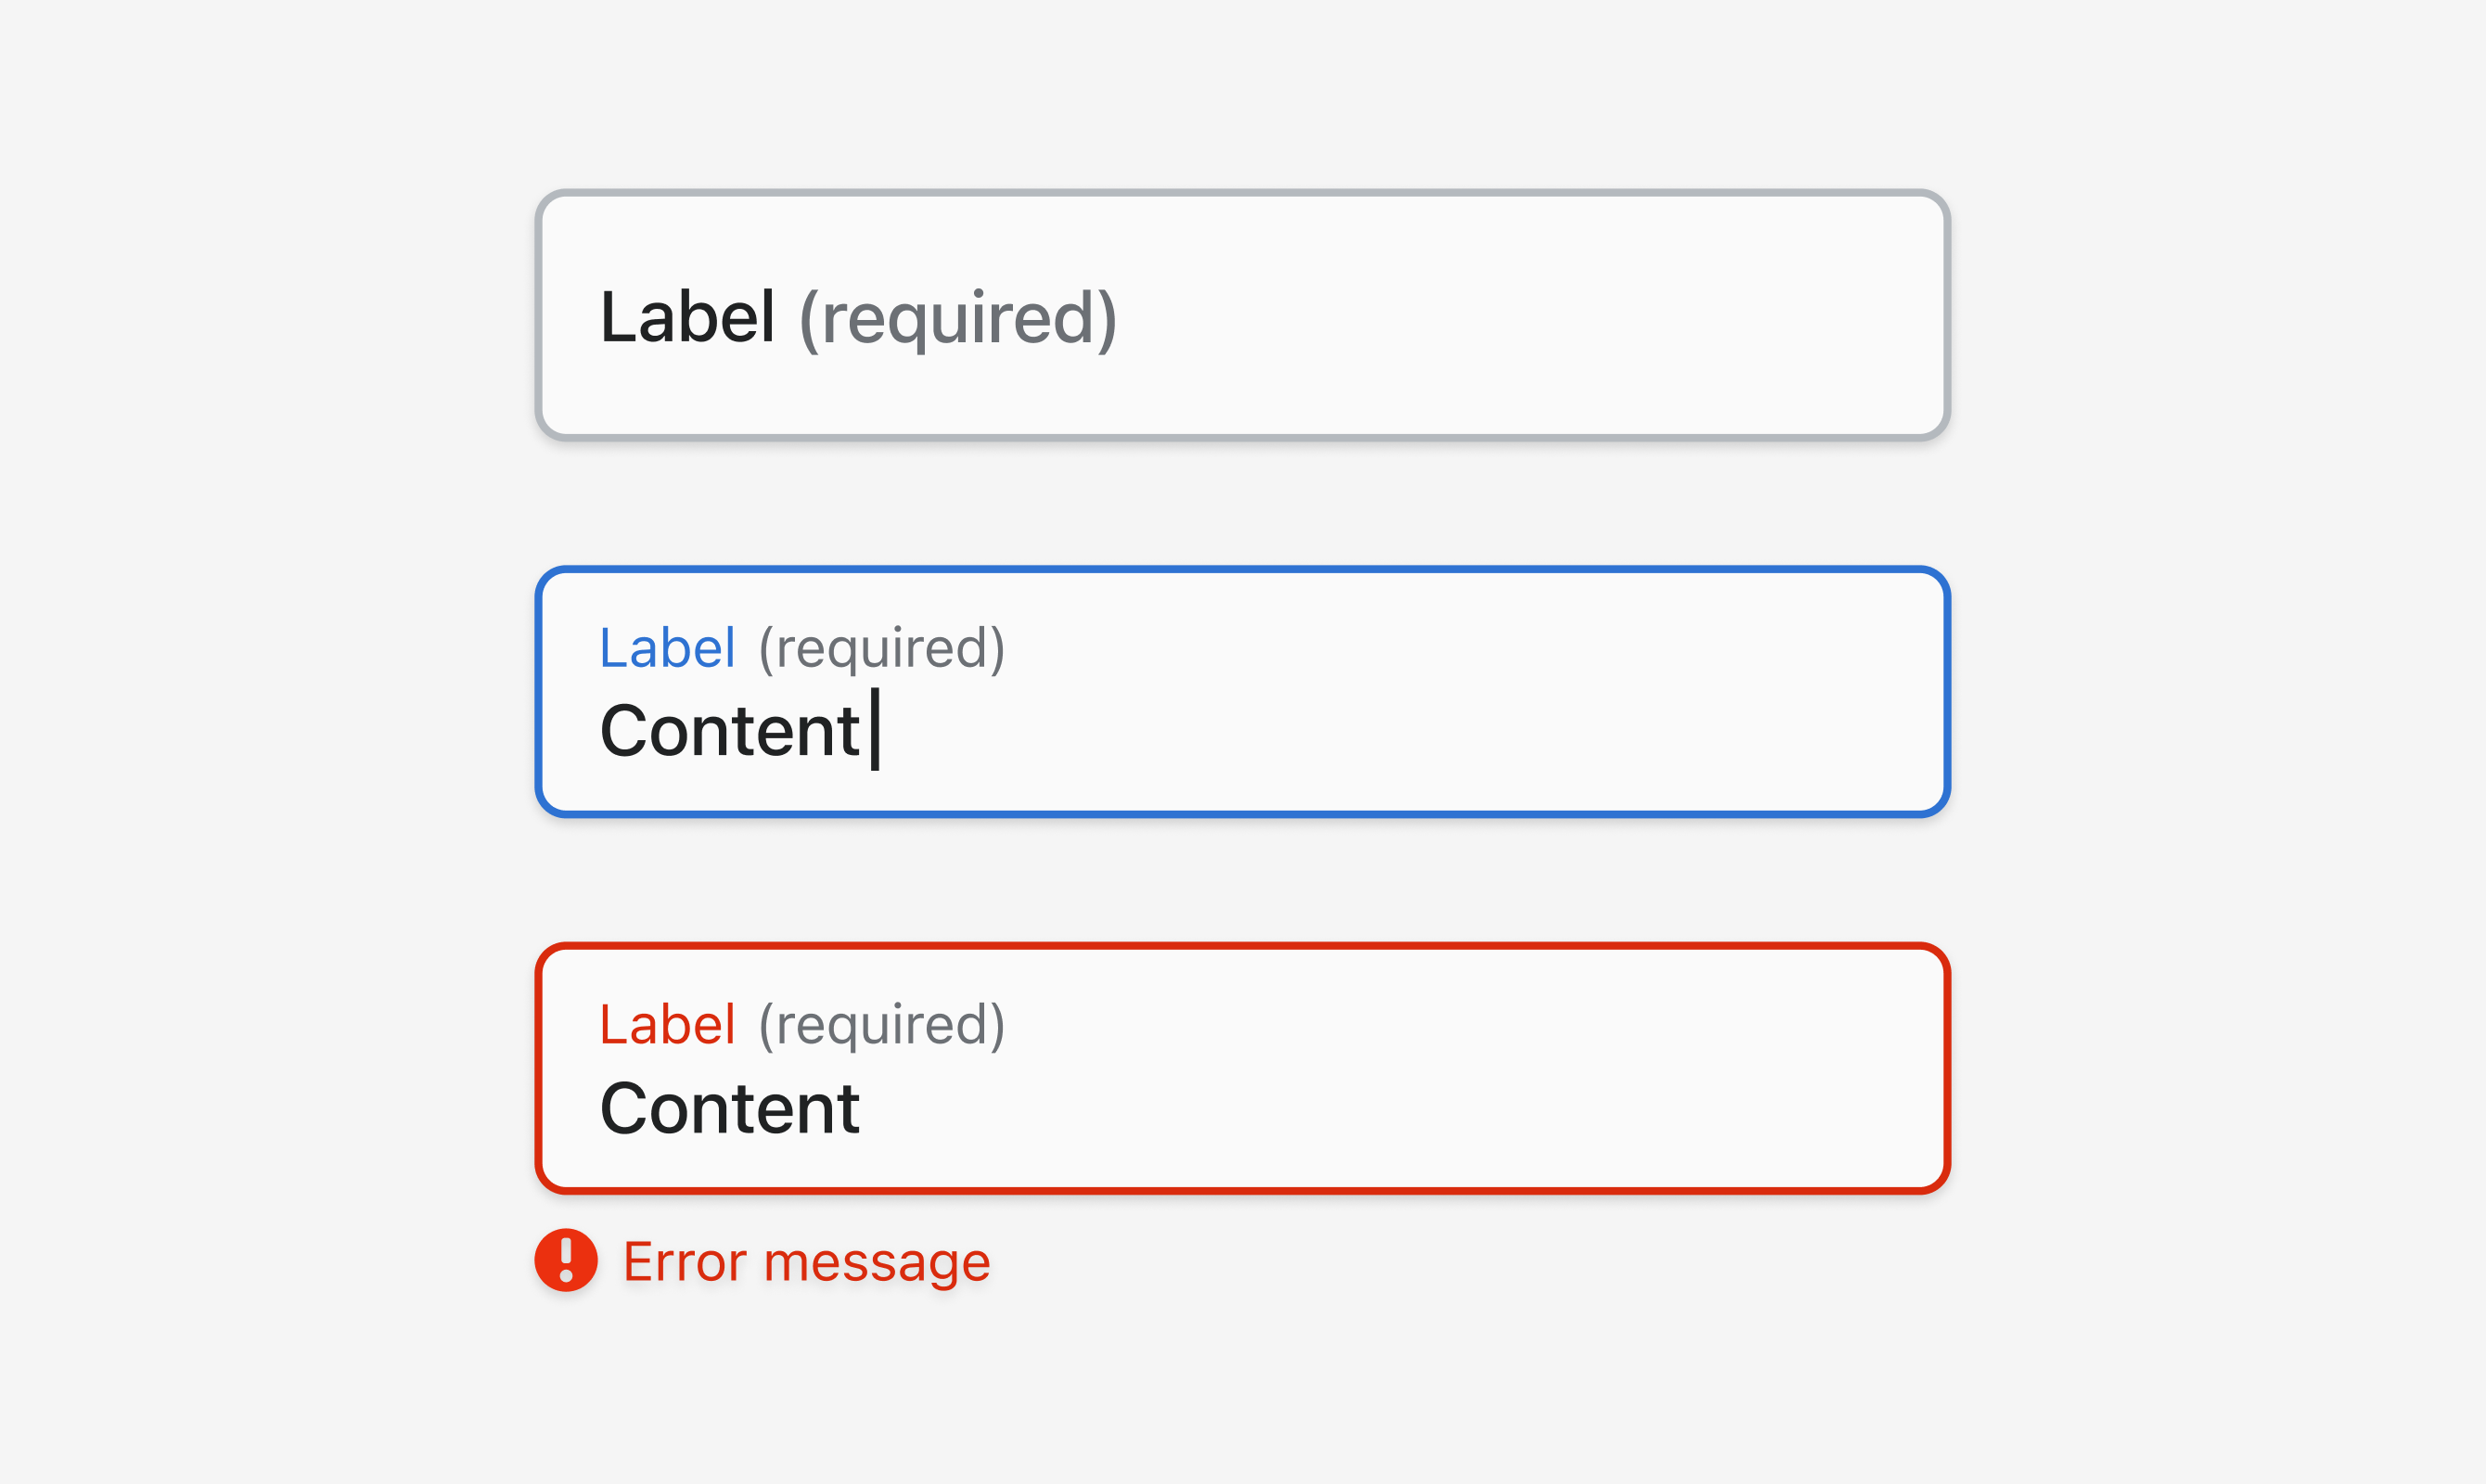Click the blue 'Label' text
The image size is (2486, 1484).
[667, 648]
